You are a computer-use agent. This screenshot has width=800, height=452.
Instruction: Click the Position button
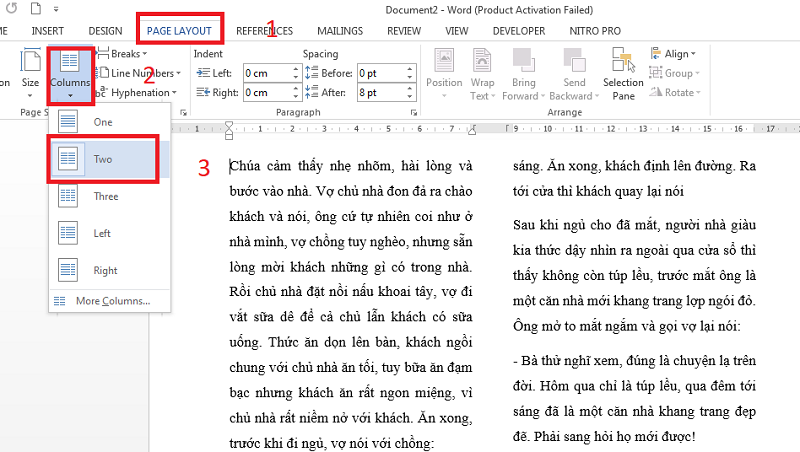pyautogui.click(x=444, y=74)
